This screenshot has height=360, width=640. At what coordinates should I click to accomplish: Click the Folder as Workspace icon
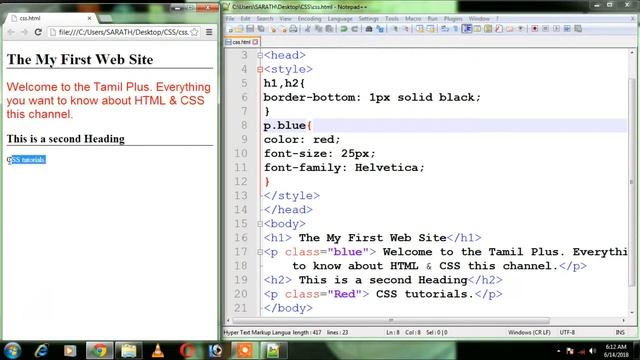510,29
